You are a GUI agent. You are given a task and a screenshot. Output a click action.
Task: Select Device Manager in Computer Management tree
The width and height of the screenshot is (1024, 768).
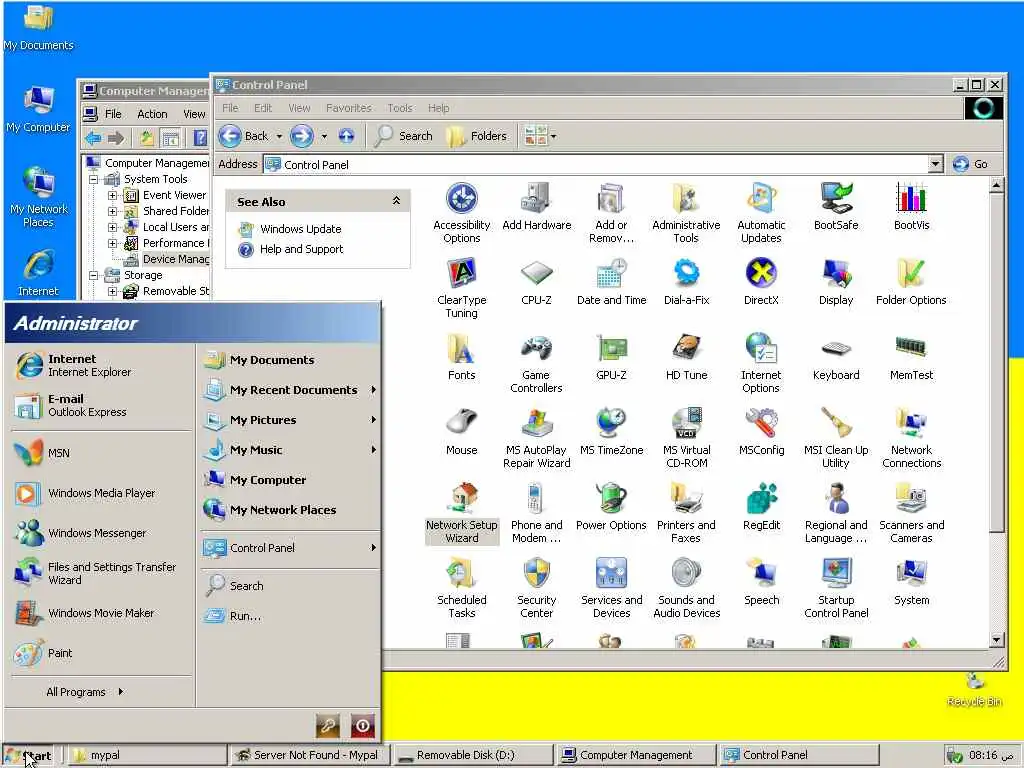tap(176, 259)
